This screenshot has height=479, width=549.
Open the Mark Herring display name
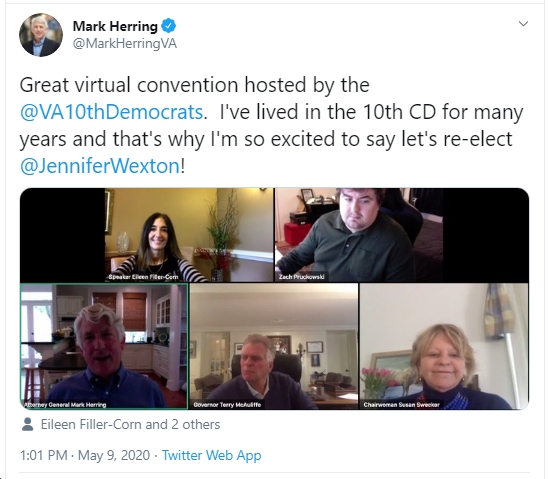point(115,26)
